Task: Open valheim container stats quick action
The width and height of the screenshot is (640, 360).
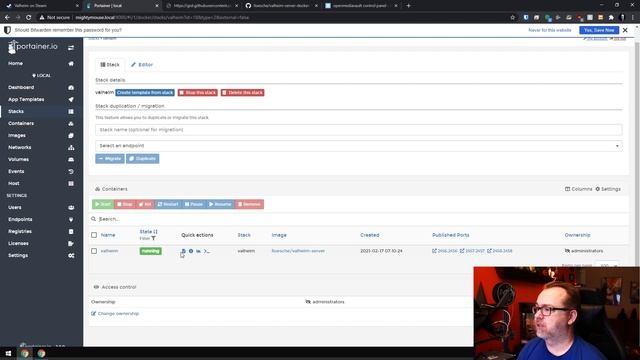Action: (198, 251)
